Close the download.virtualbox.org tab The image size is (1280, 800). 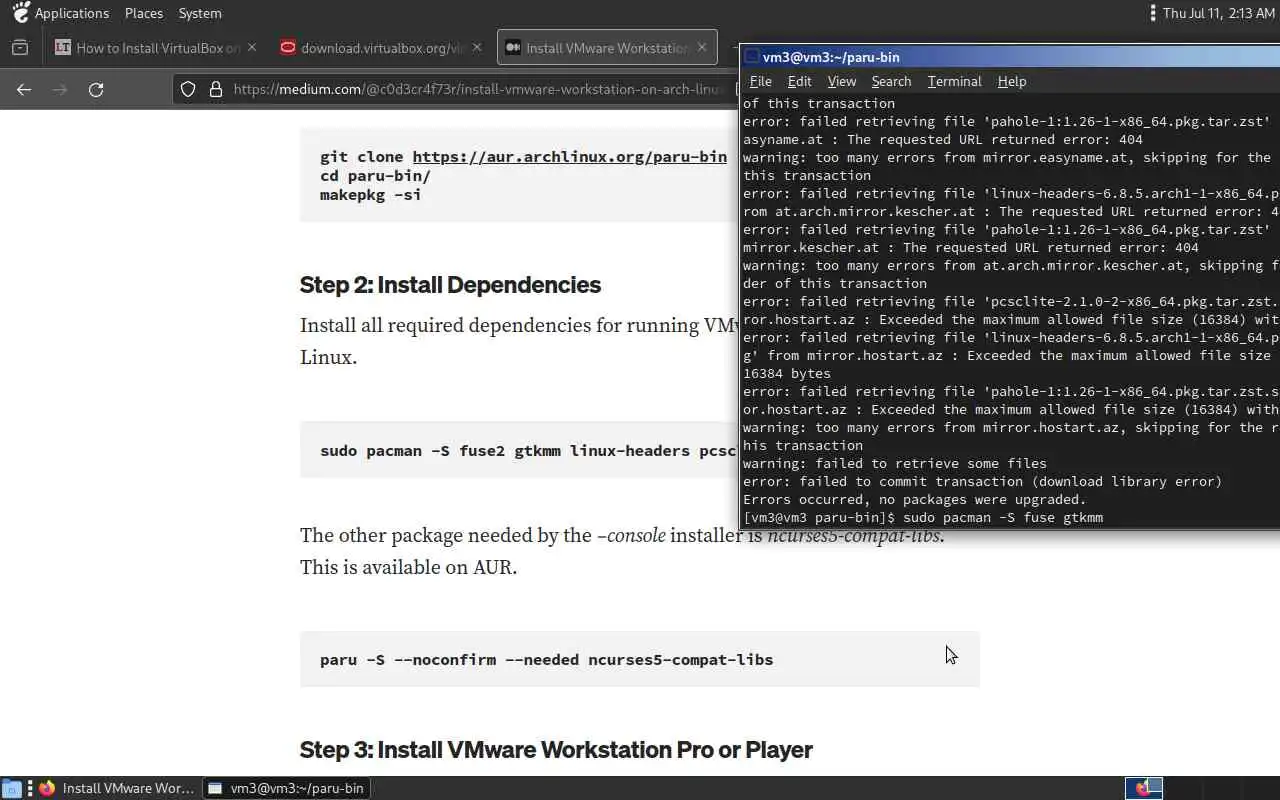477,47
